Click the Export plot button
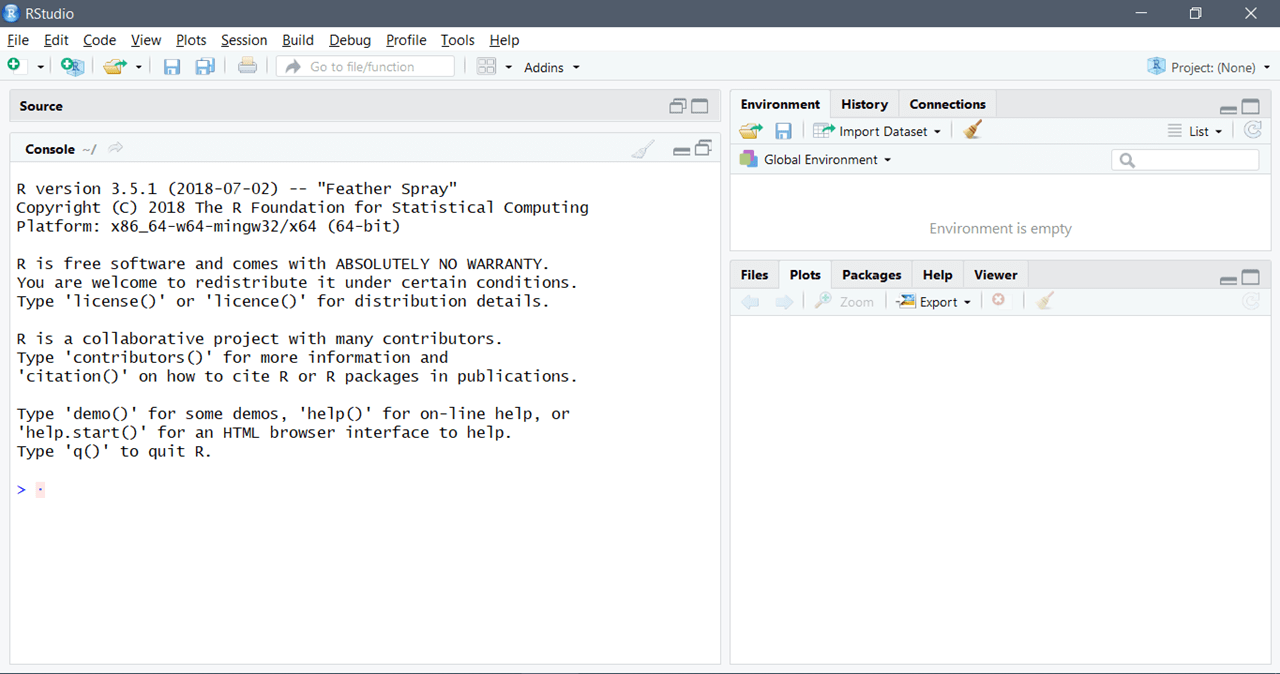 pos(934,302)
